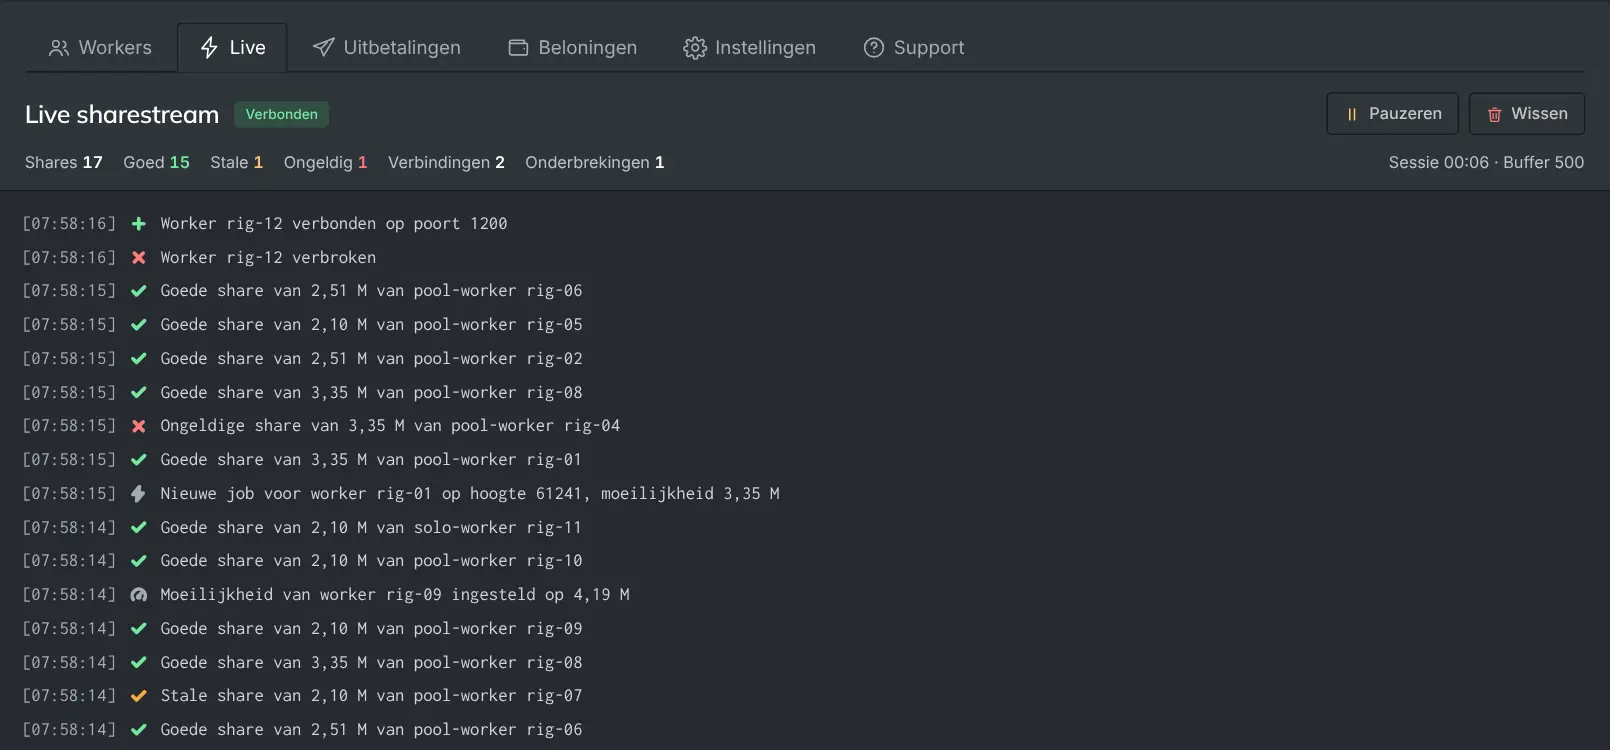Click the lightning icon on Nieuwe job rig-01
This screenshot has width=1610, height=750.
coord(139,494)
